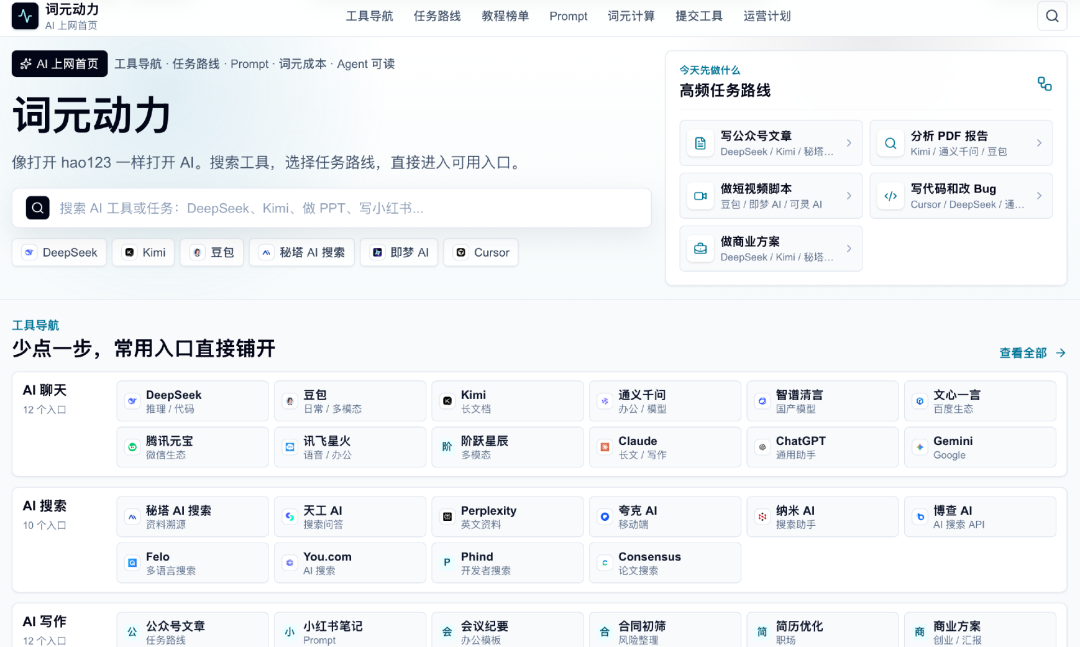
Task: Open the 合同初筛 card
Action: pos(665,630)
